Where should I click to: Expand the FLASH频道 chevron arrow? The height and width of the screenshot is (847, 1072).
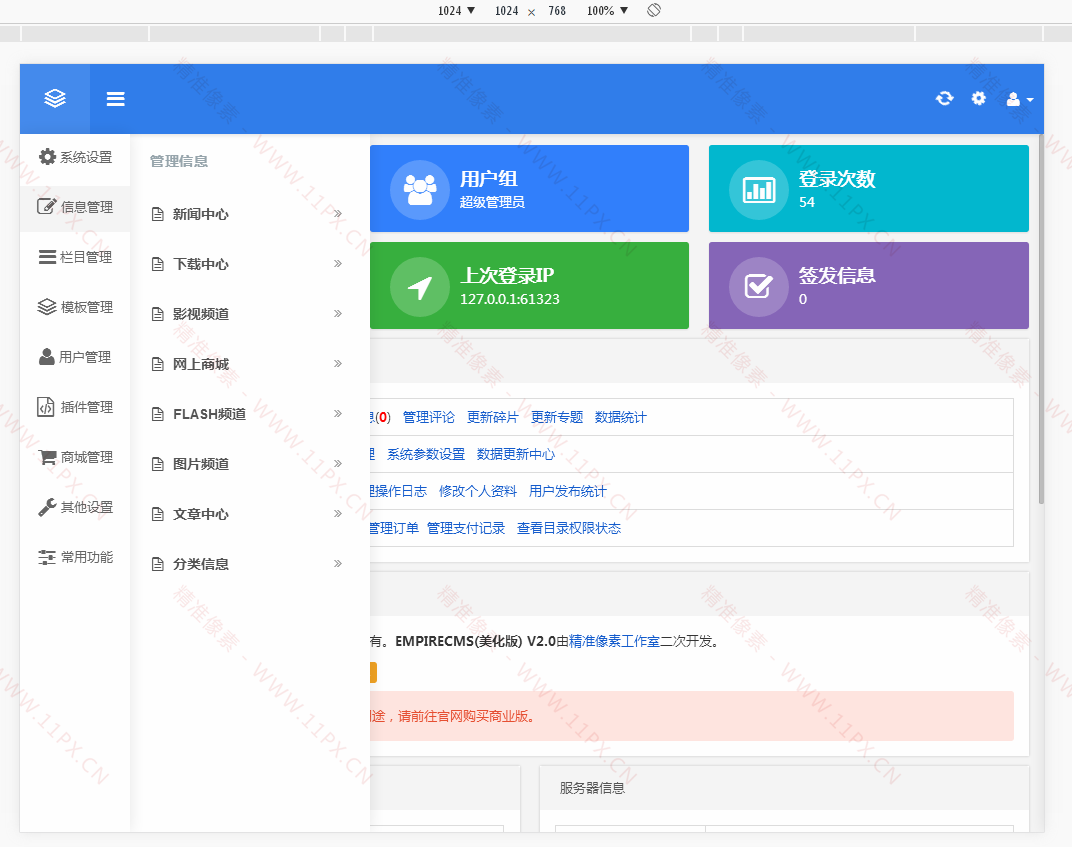[338, 413]
